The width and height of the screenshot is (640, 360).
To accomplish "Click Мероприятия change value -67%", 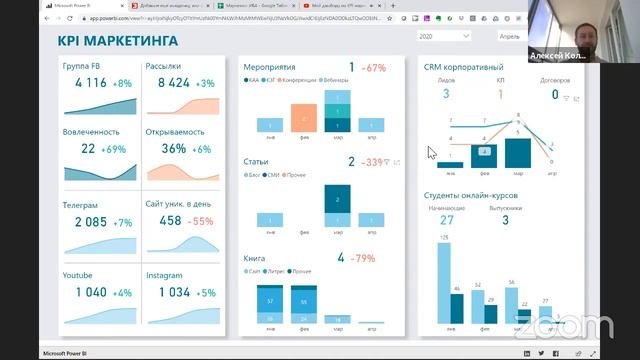I will pos(374,68).
